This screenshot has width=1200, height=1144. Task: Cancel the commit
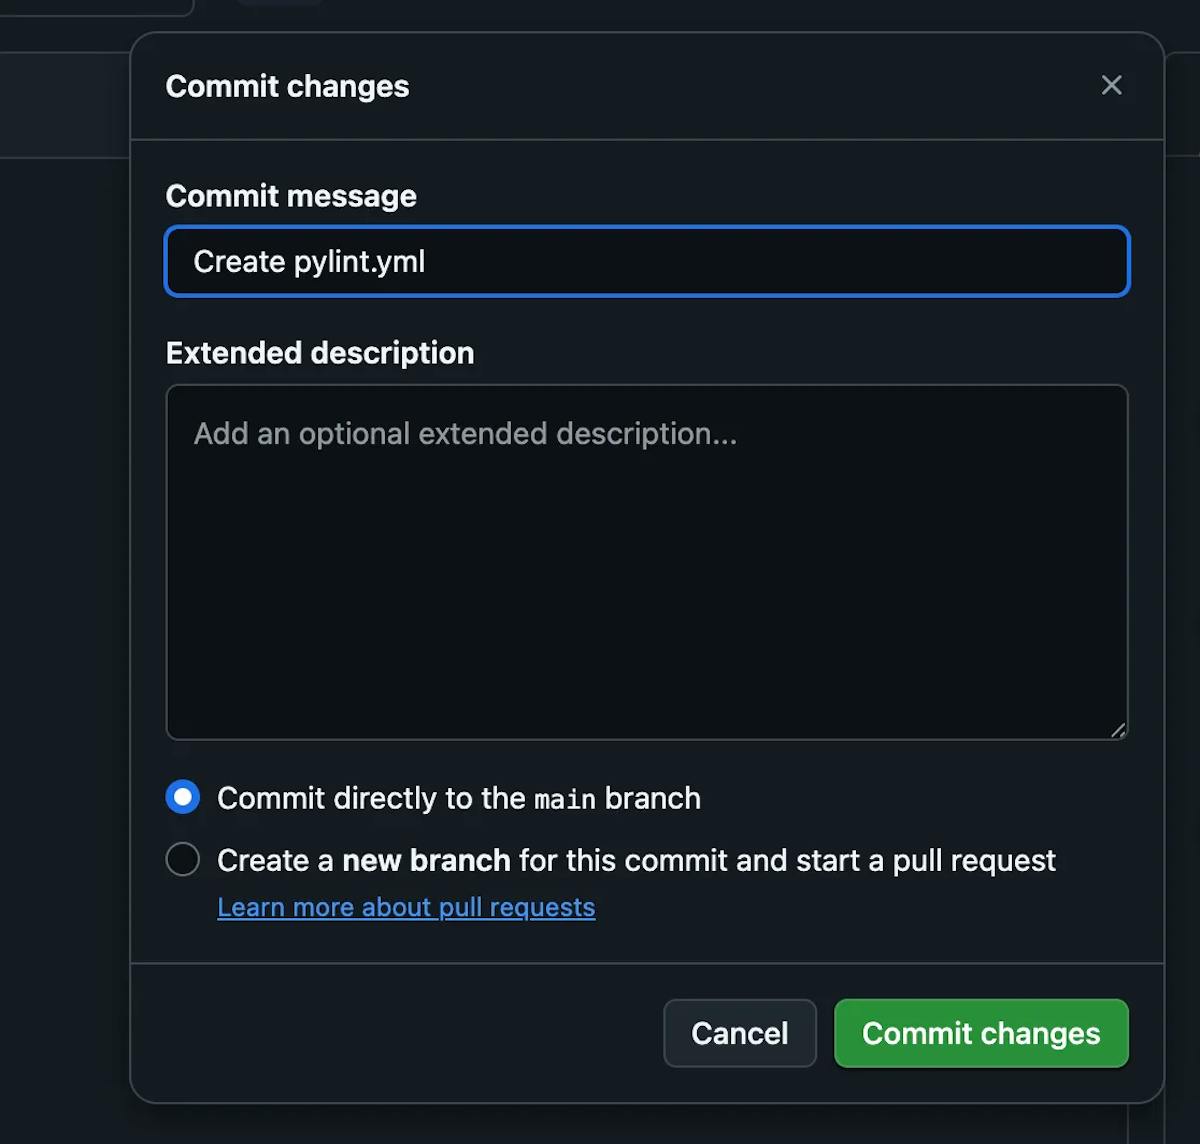click(x=739, y=1033)
